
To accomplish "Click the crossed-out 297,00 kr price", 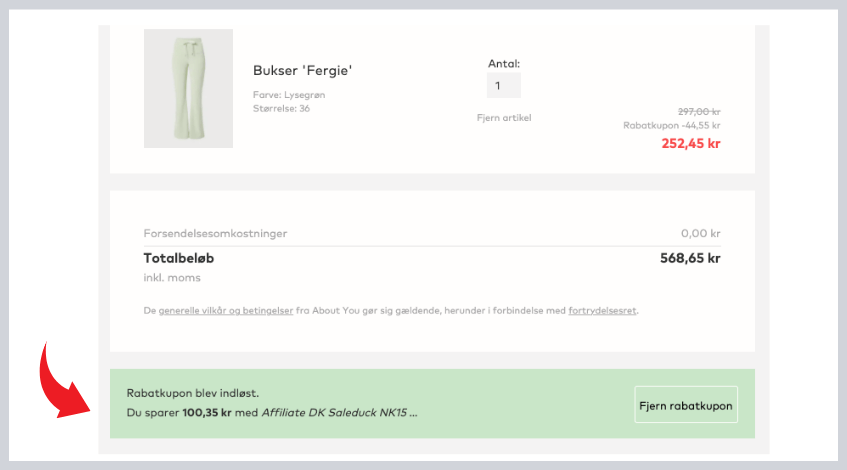I will click(x=699, y=111).
